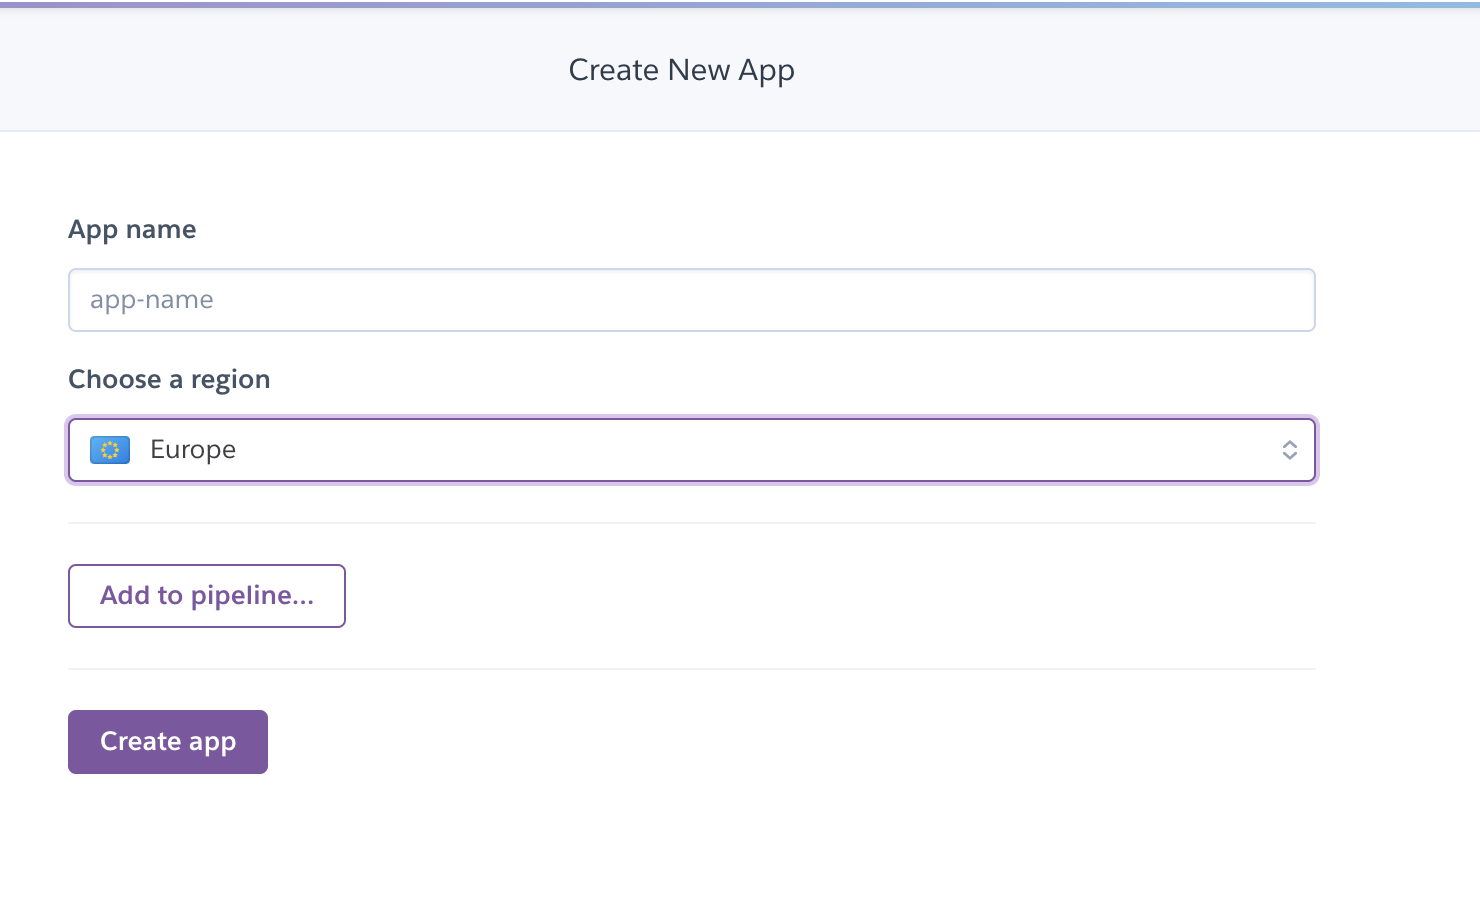Screen dimensions: 1480x910
Task: Click the divider area below Add to pipeline
Action: point(691,666)
